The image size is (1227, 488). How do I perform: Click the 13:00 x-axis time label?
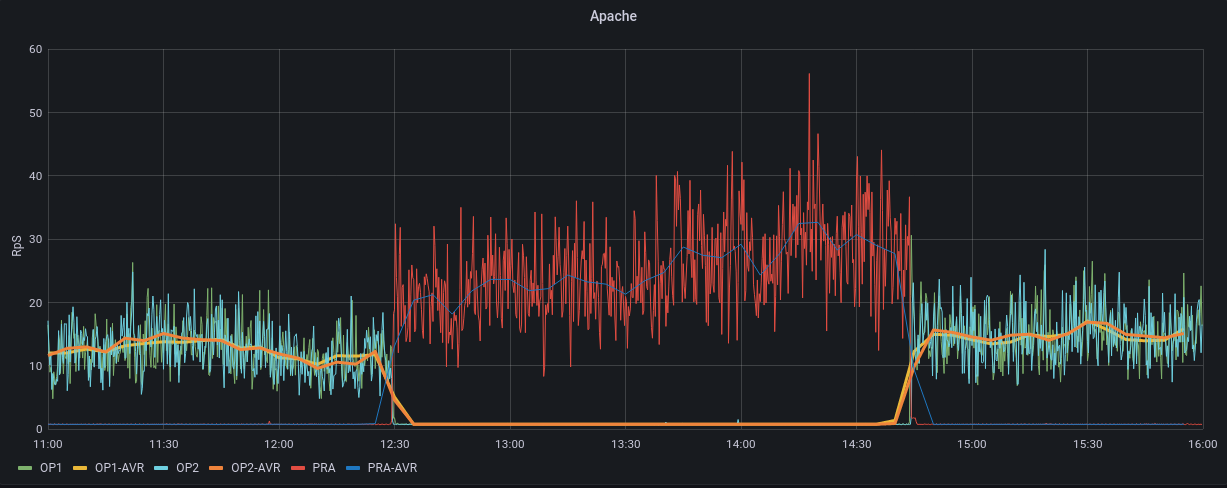(x=509, y=444)
